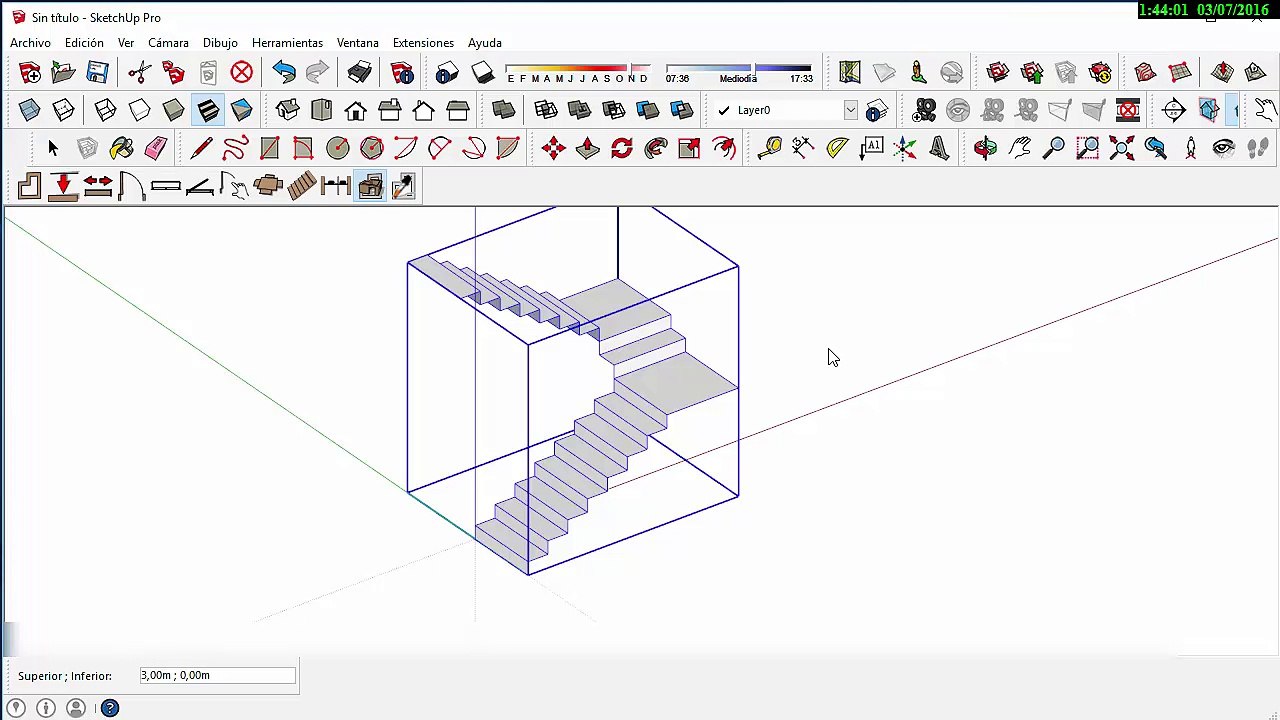The height and width of the screenshot is (720, 1280).
Task: Open the Ayuda menu
Action: [x=485, y=43]
